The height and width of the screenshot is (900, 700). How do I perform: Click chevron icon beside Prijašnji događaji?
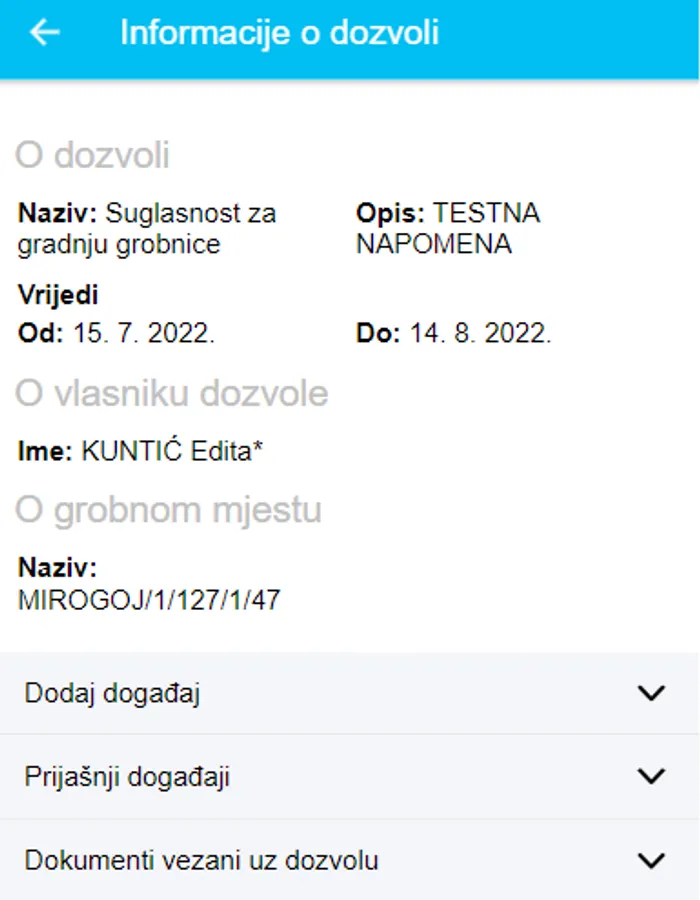[x=651, y=777]
